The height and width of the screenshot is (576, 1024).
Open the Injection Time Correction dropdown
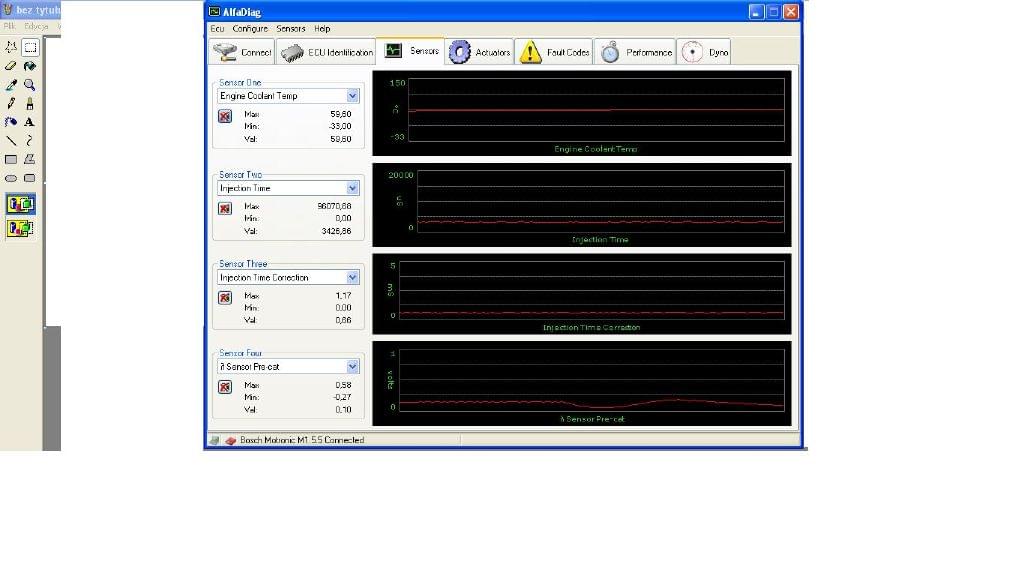coord(353,278)
